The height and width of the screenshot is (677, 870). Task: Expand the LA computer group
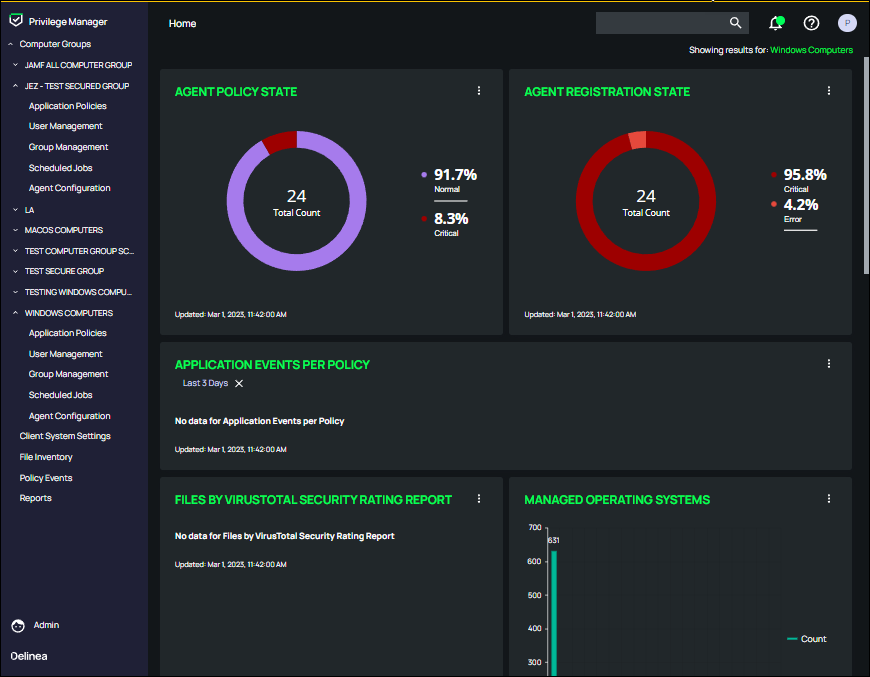pyautogui.click(x=16, y=210)
